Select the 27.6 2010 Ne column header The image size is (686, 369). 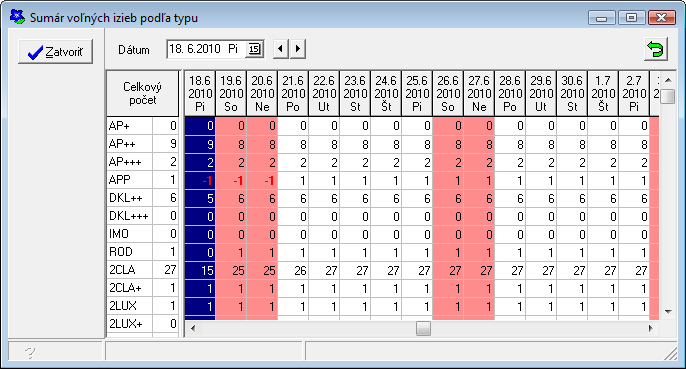[479, 94]
